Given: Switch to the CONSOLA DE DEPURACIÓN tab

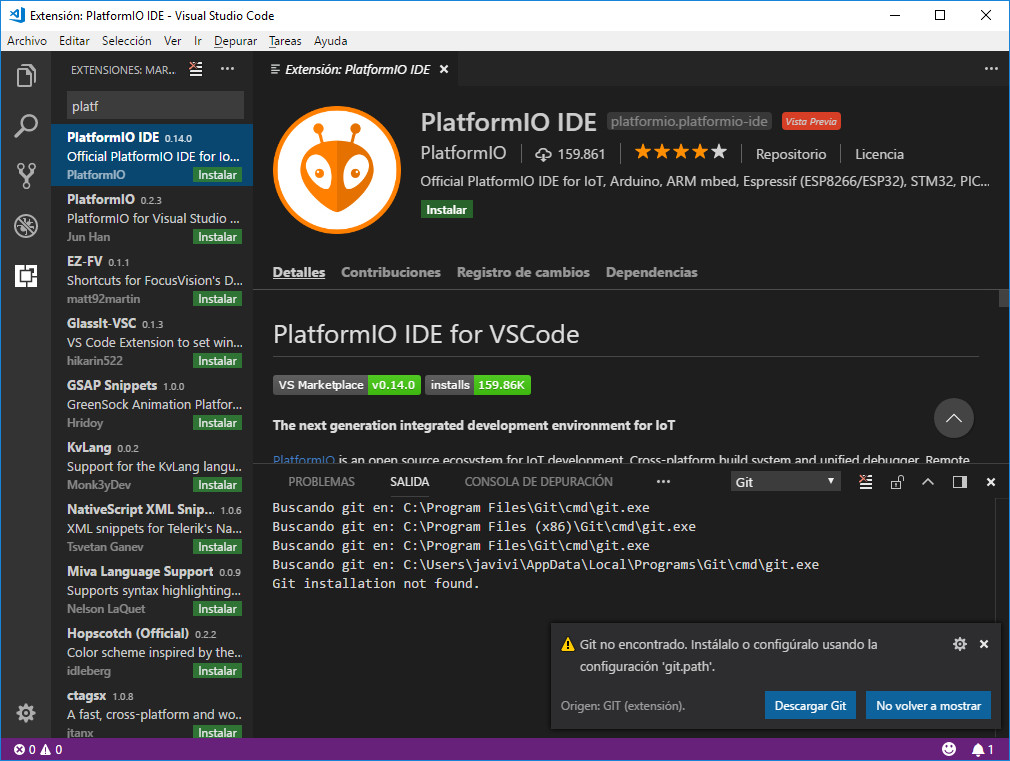Looking at the screenshot, I should point(538,481).
